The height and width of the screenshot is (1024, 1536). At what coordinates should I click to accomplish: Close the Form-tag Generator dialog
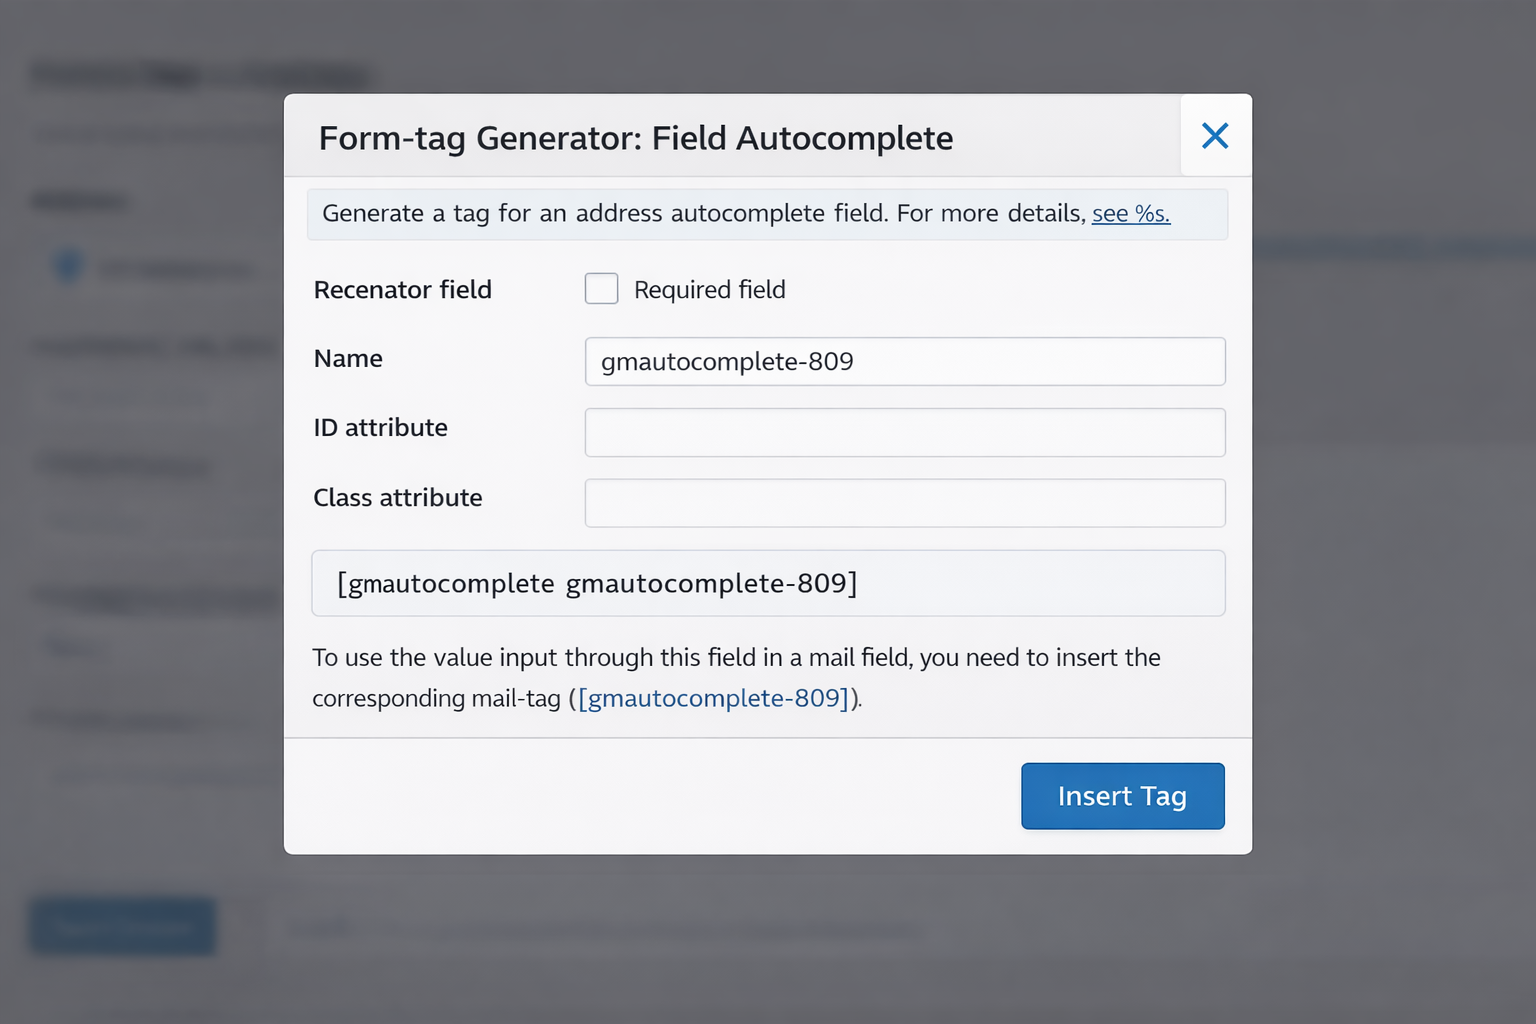[1215, 136]
